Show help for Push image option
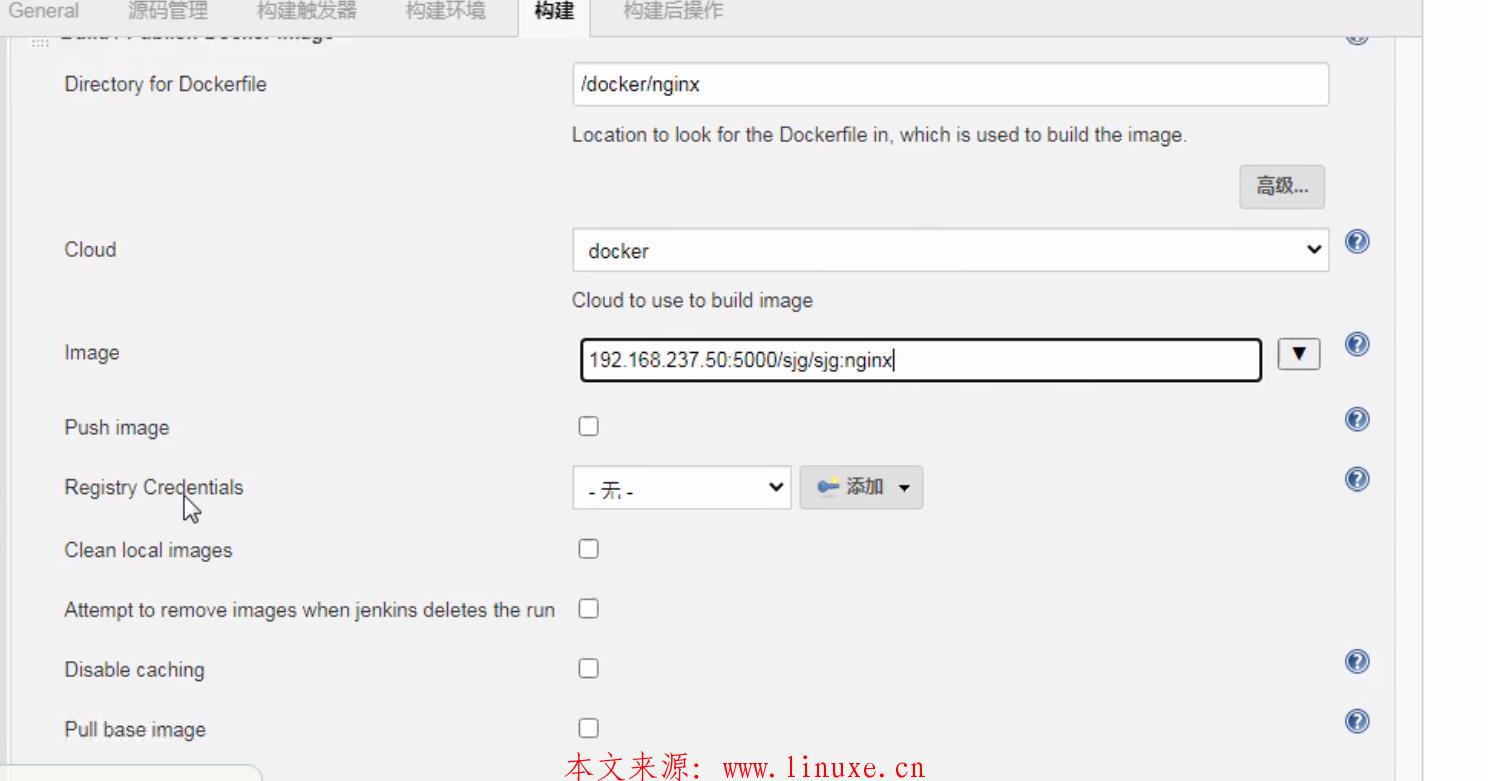 pyautogui.click(x=1357, y=419)
